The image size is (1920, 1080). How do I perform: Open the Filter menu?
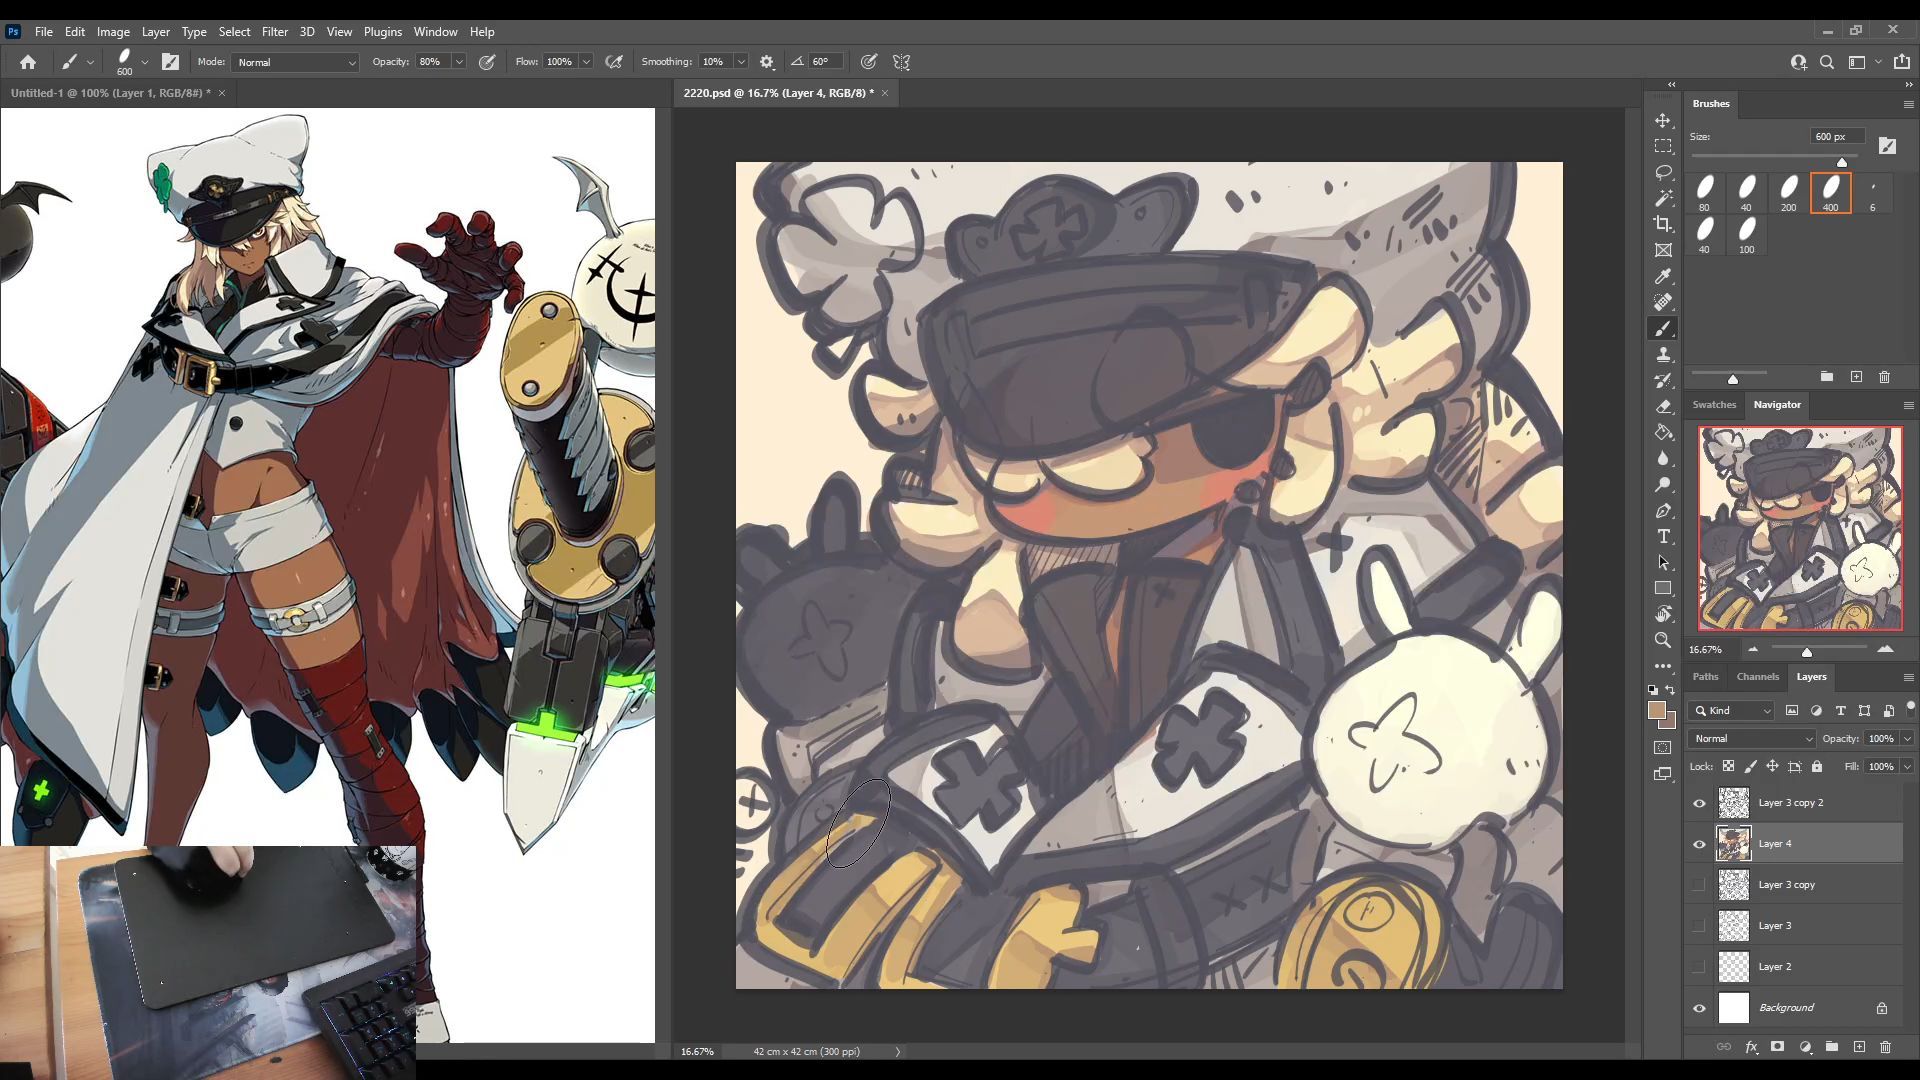274,32
